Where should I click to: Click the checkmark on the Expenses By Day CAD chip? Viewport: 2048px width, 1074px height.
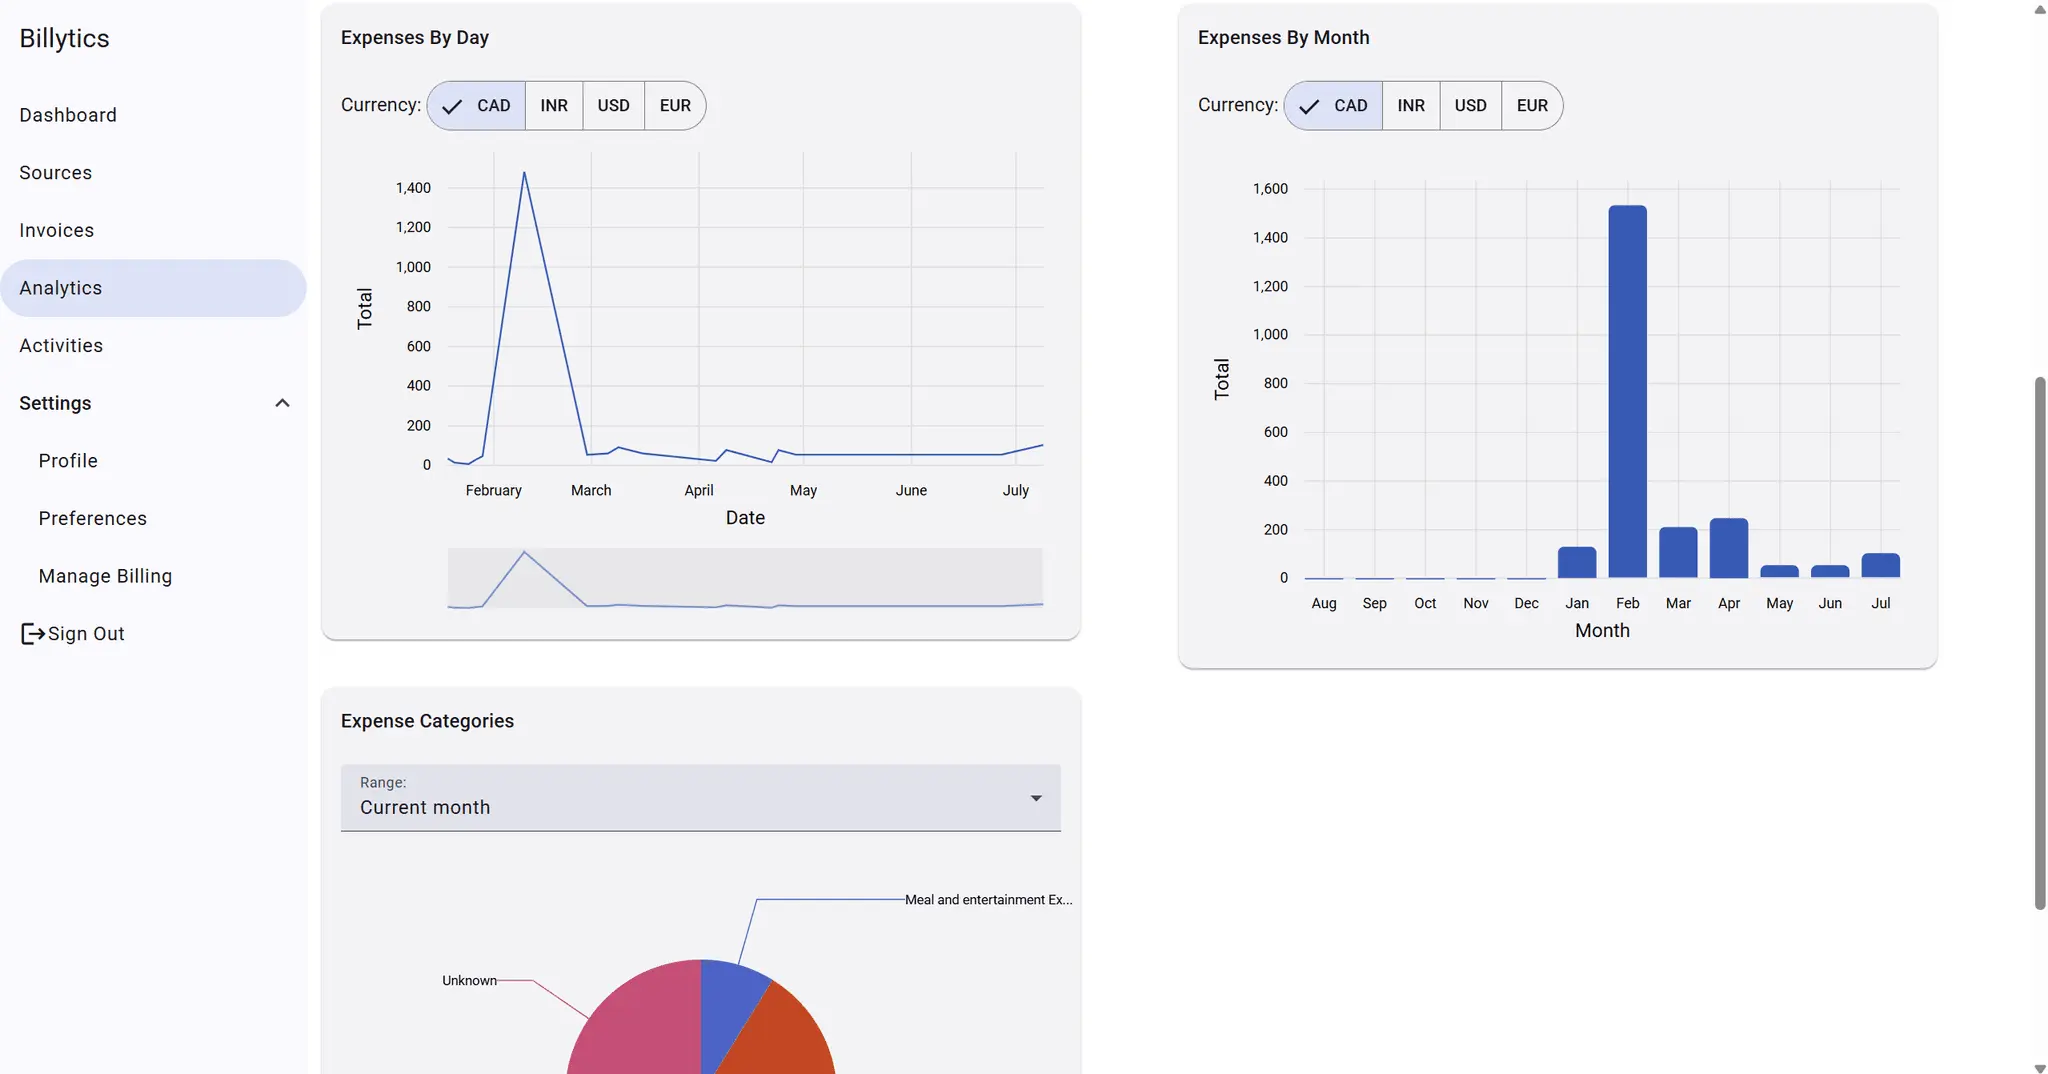(x=452, y=106)
